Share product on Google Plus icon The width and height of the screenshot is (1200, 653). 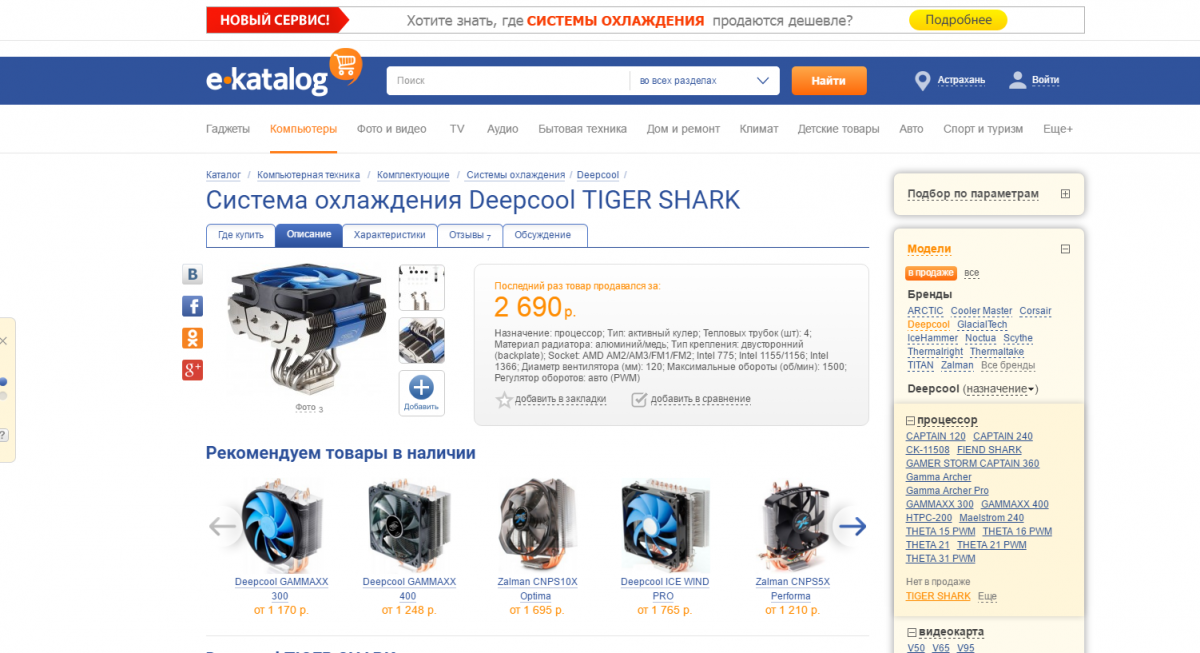(192, 370)
